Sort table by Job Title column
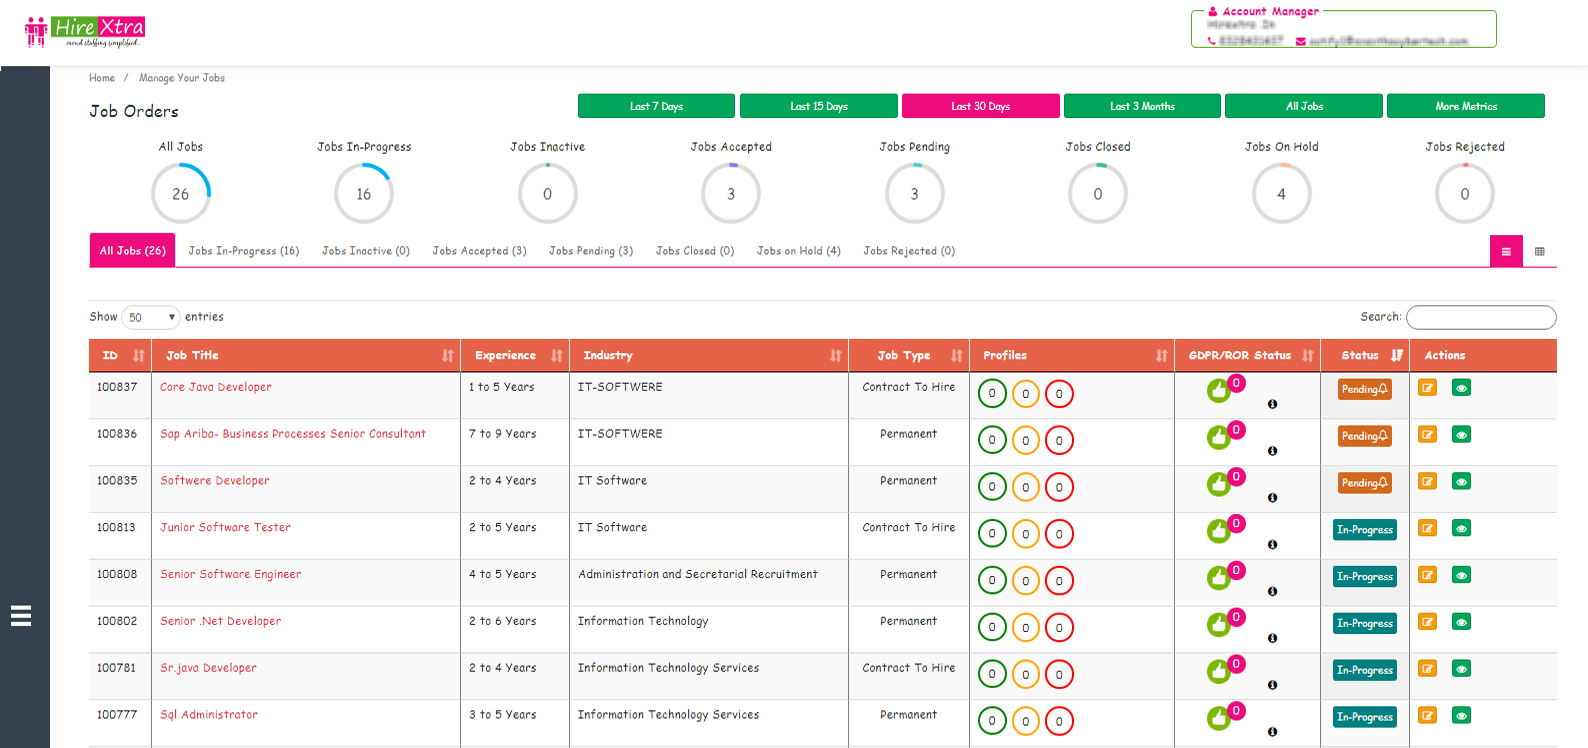Screen dimensions: 1588x748 [x=306, y=355]
